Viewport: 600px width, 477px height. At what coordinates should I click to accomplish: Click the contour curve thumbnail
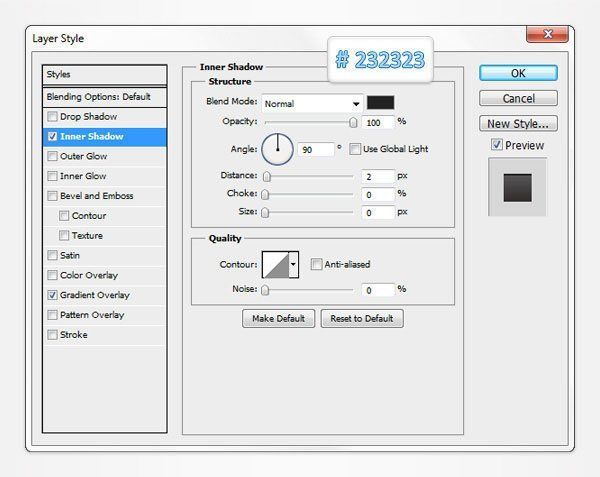(x=276, y=264)
